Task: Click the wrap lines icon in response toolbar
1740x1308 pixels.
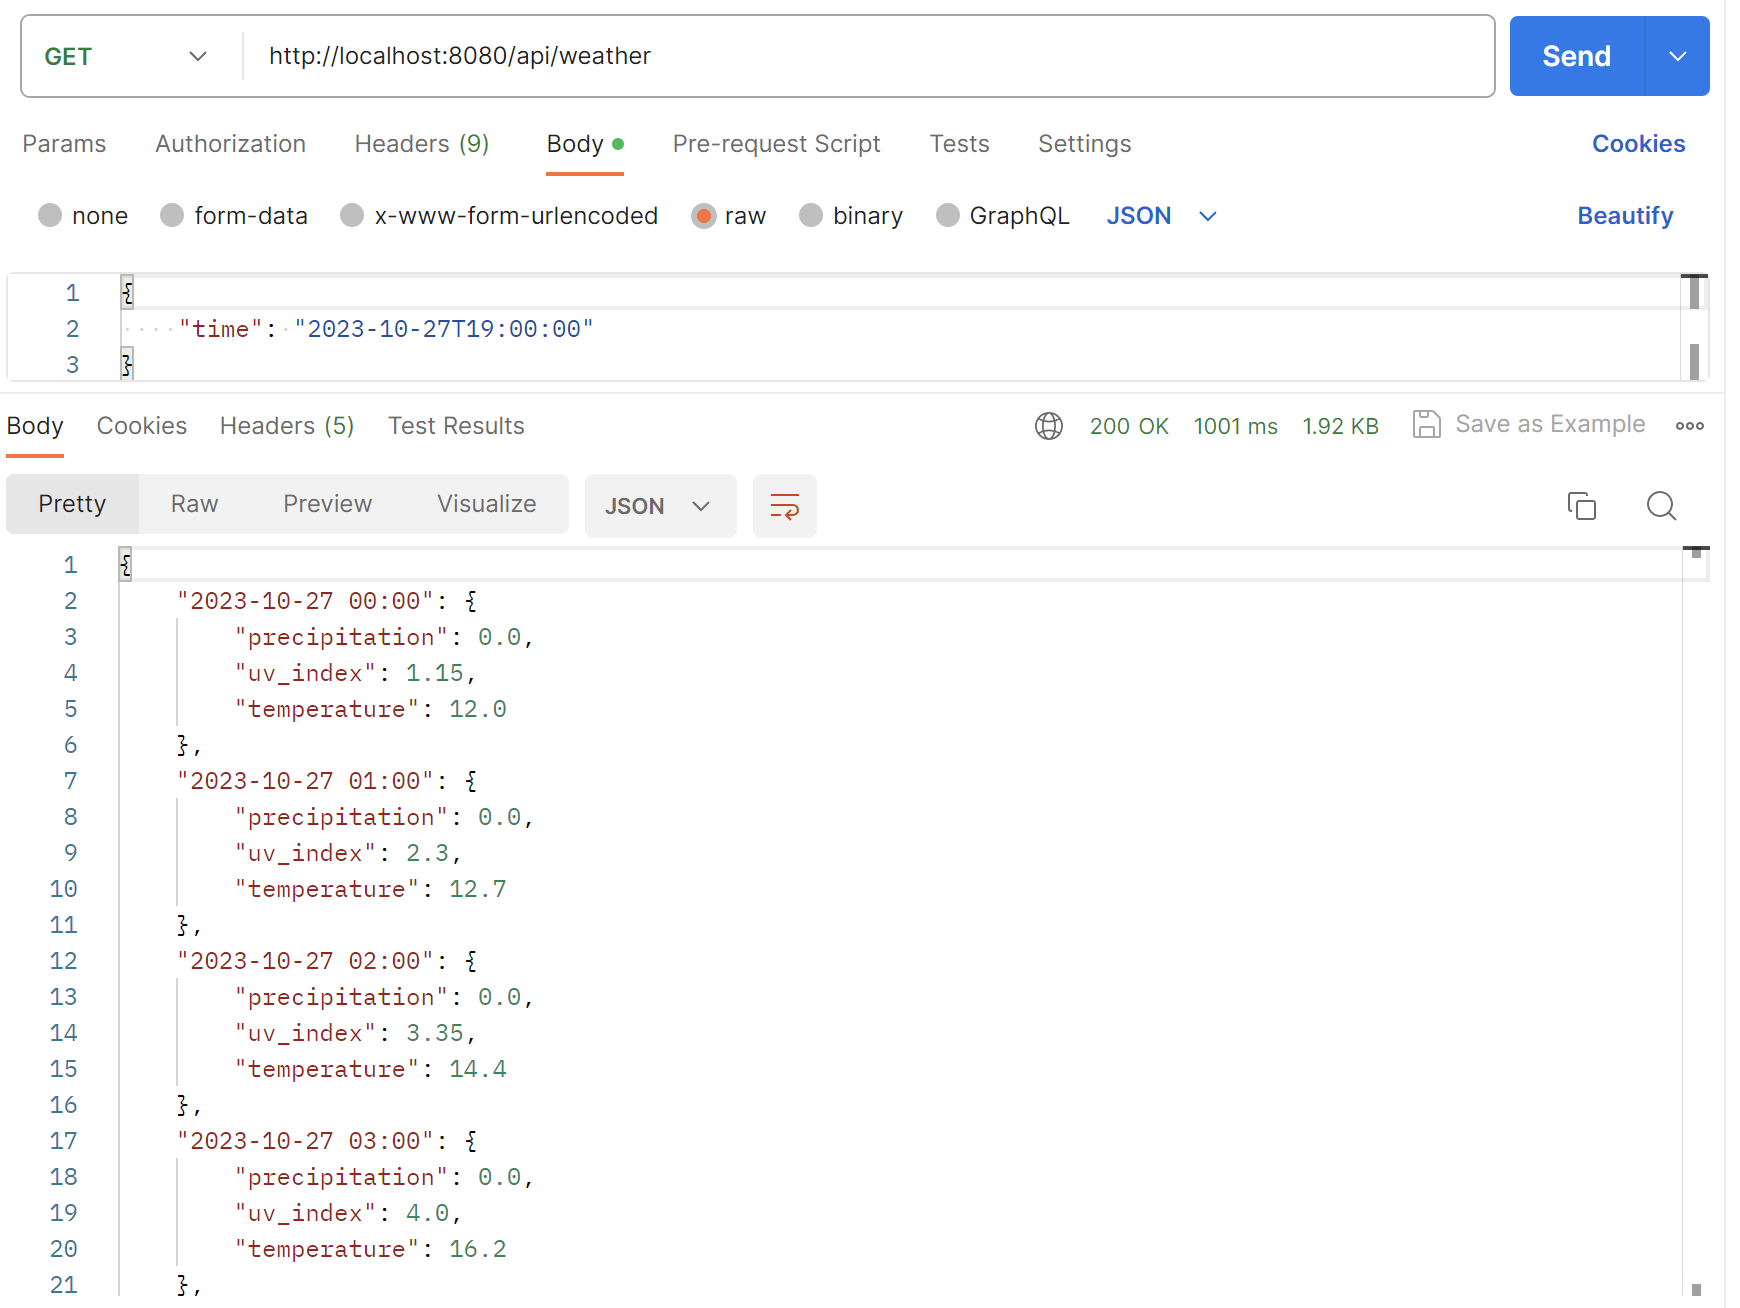Action: 784,506
